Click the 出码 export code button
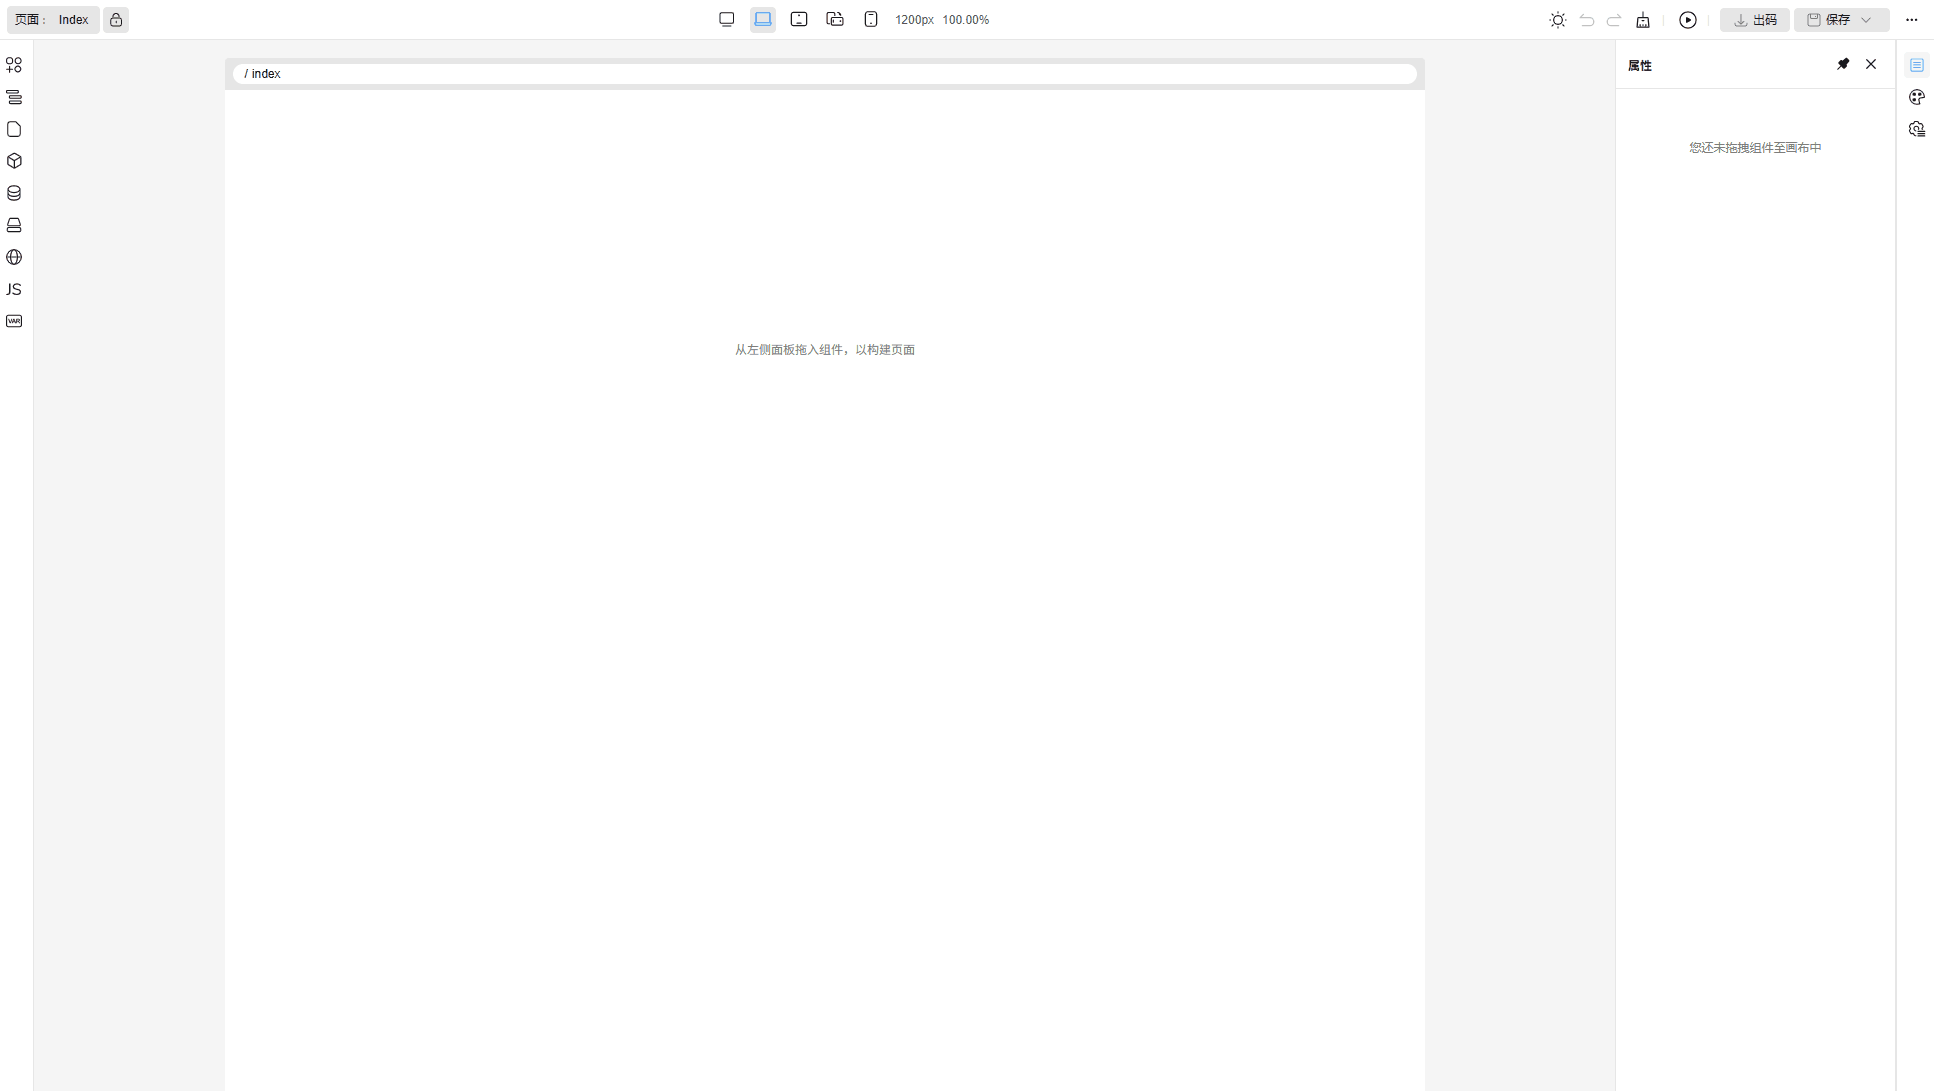 point(1755,20)
